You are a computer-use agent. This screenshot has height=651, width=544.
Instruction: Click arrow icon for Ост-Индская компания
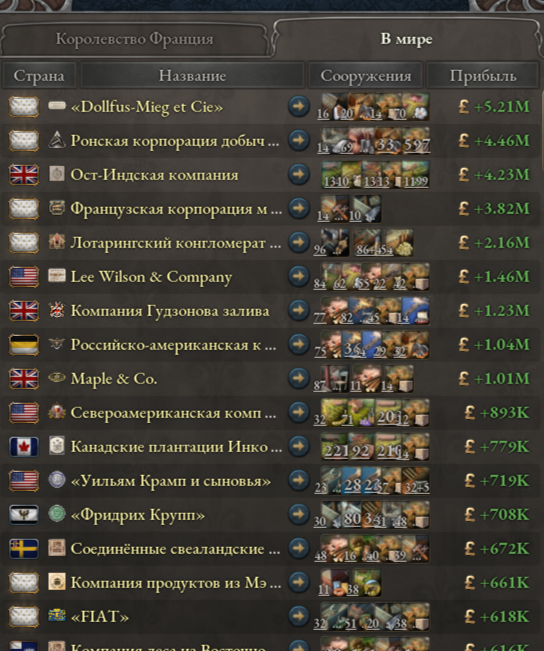coord(299,174)
